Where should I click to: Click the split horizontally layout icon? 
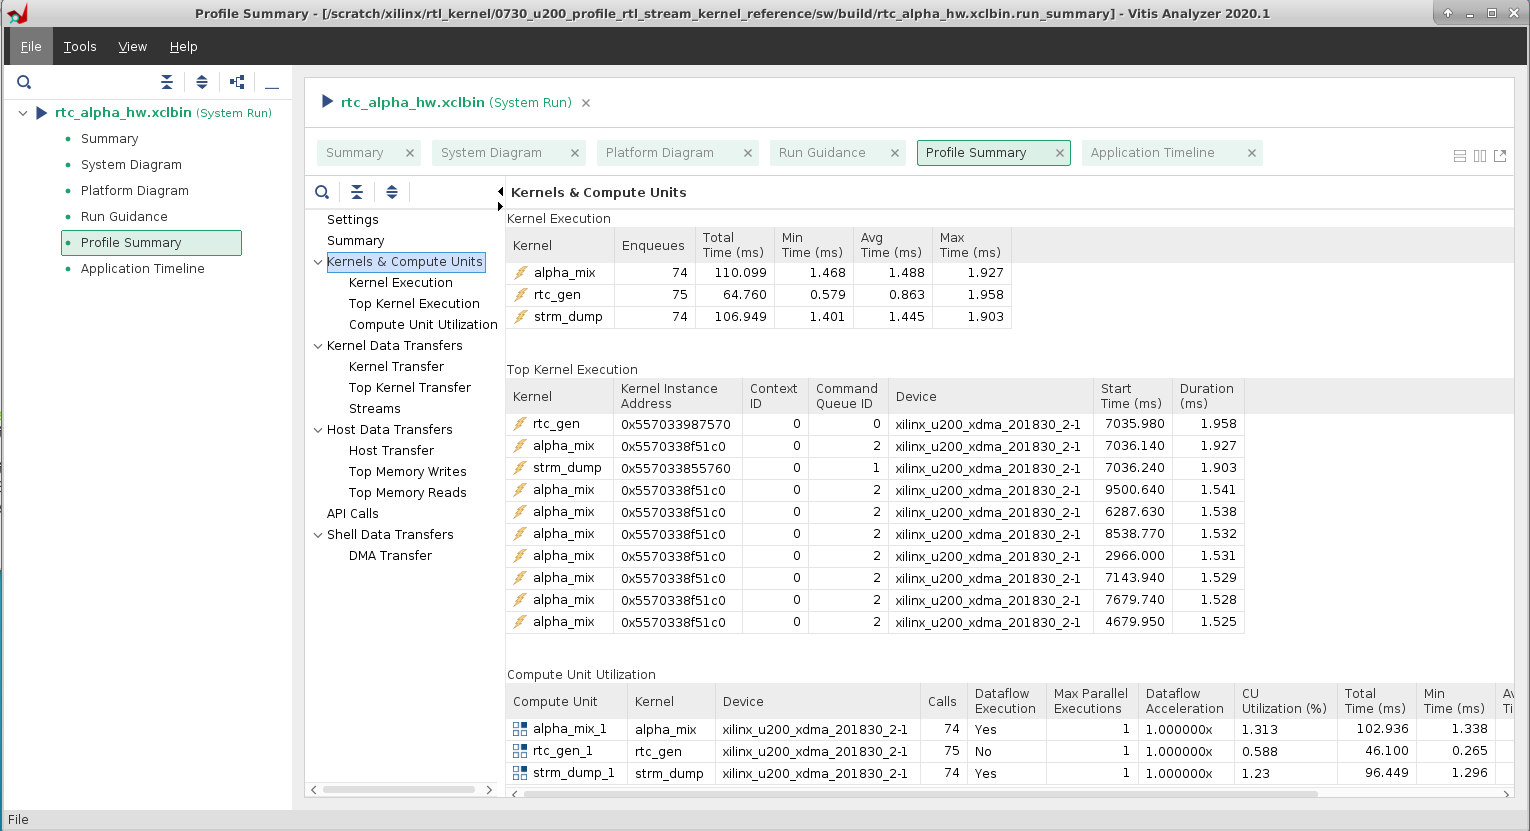click(x=1460, y=156)
